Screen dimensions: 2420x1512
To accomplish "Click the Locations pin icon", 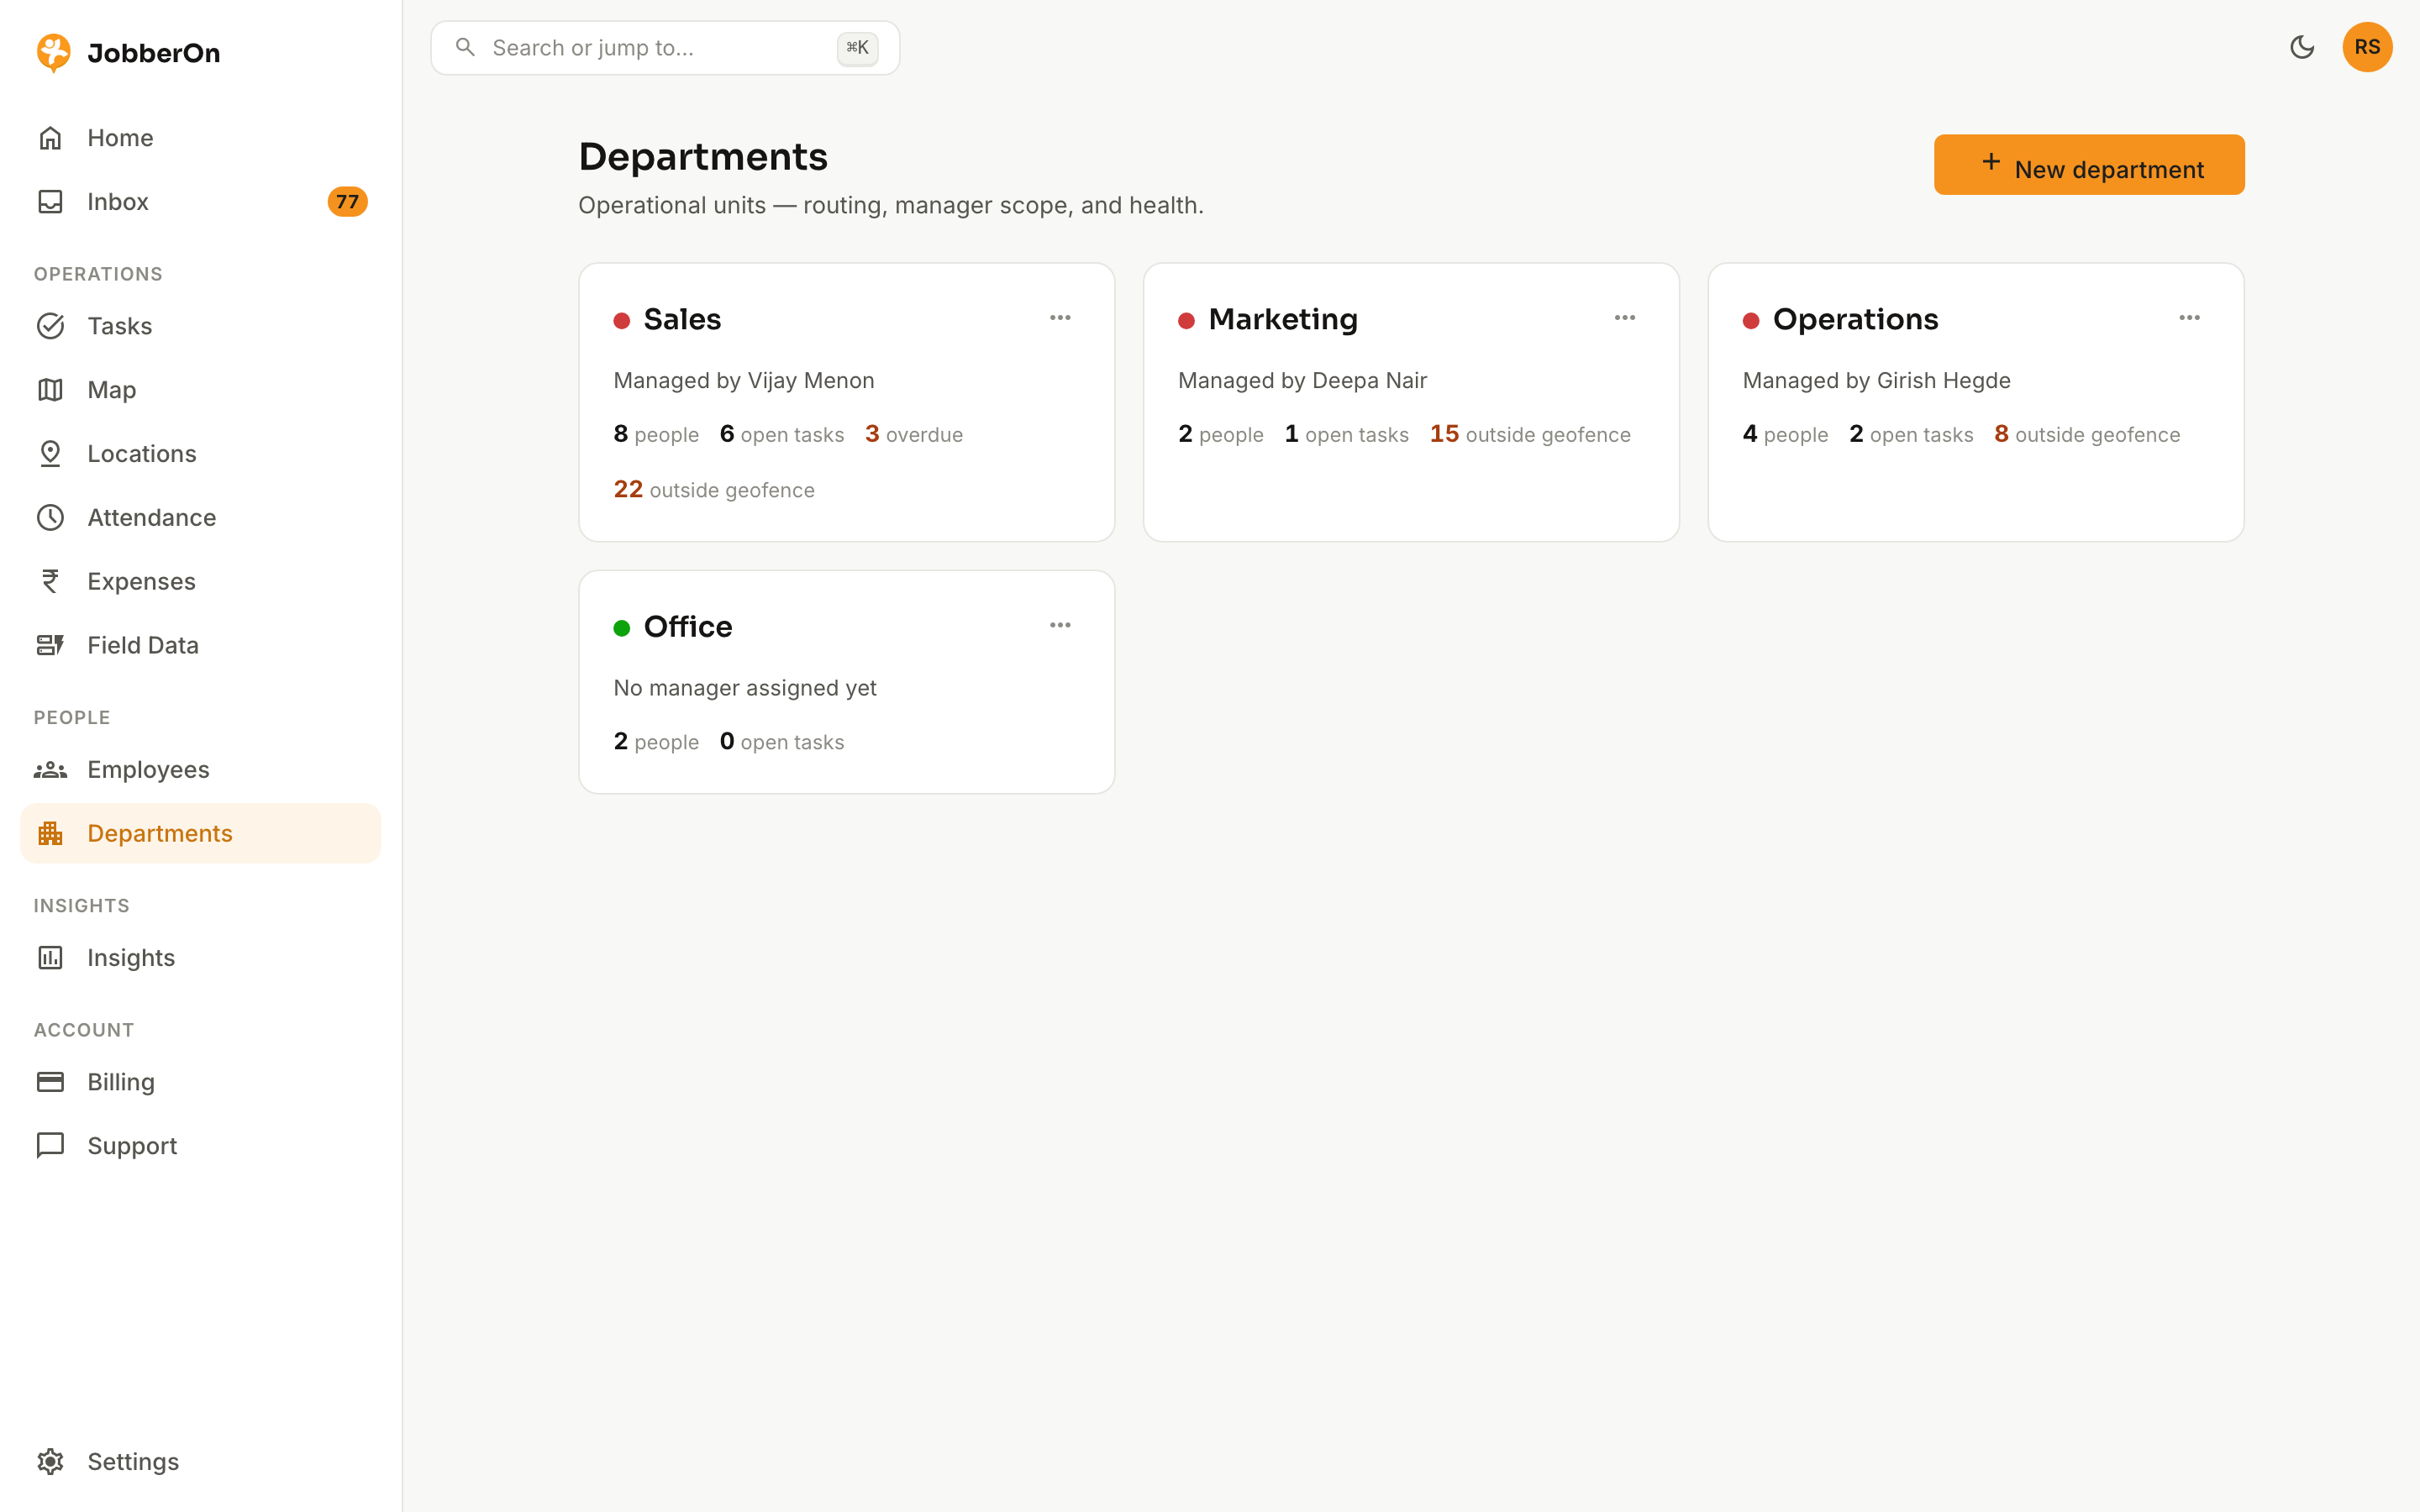I will pyautogui.click(x=50, y=454).
